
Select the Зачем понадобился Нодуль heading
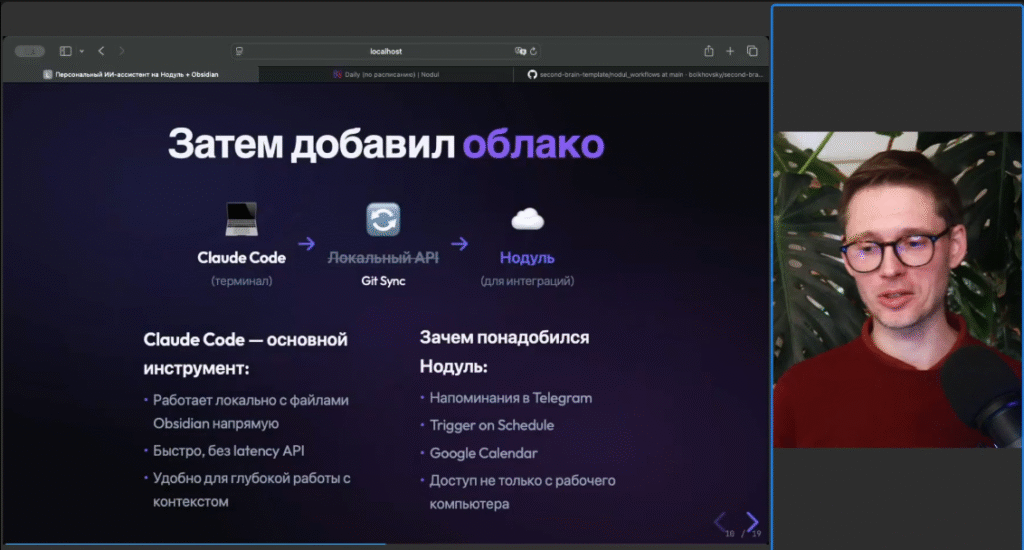click(504, 351)
